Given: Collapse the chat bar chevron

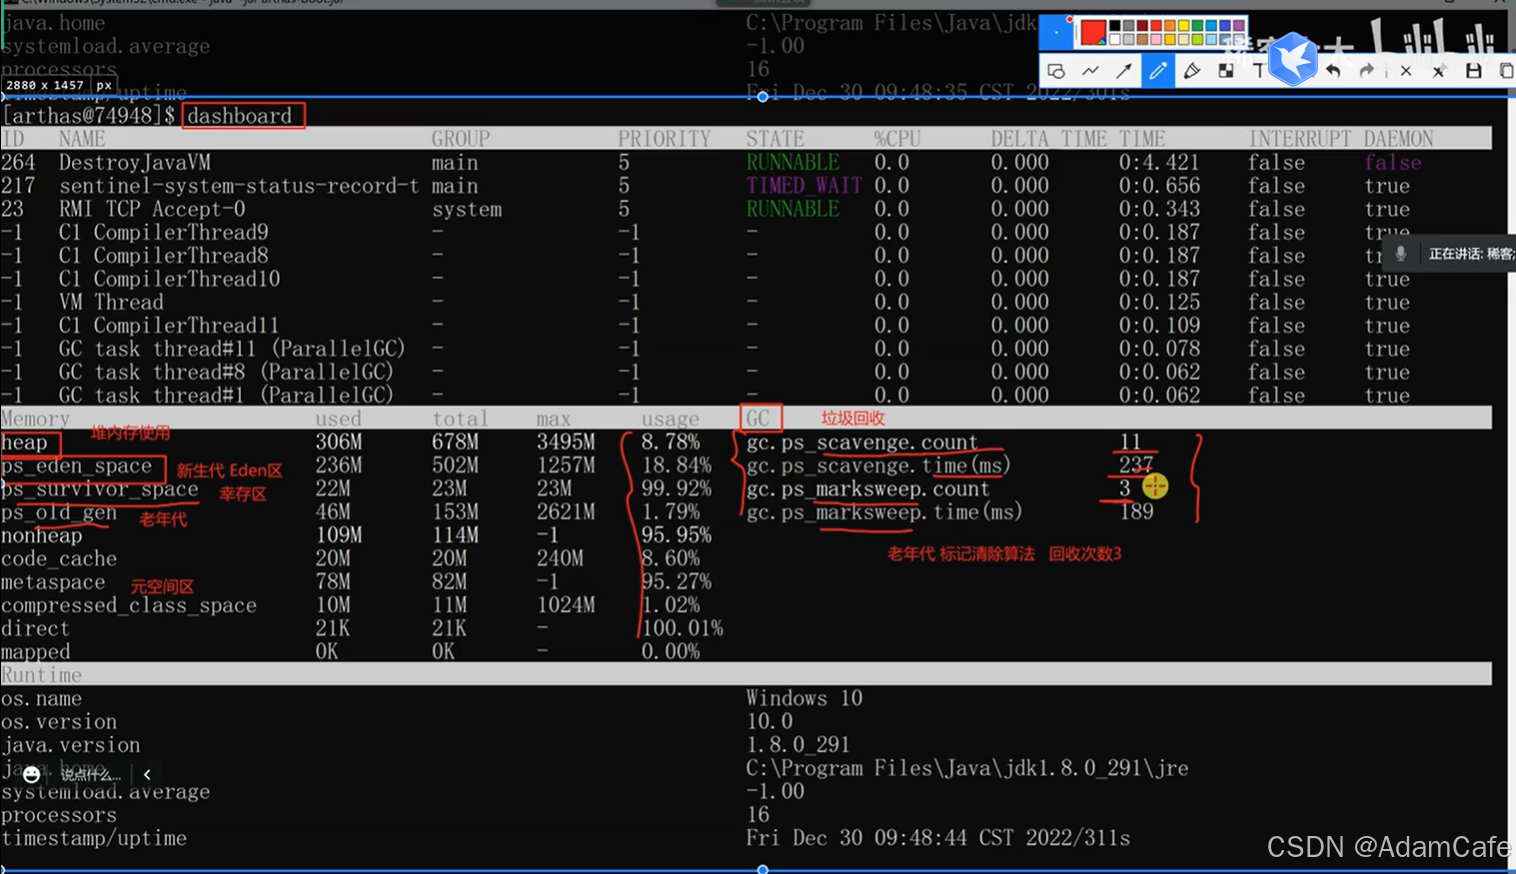Looking at the screenshot, I should [147, 774].
